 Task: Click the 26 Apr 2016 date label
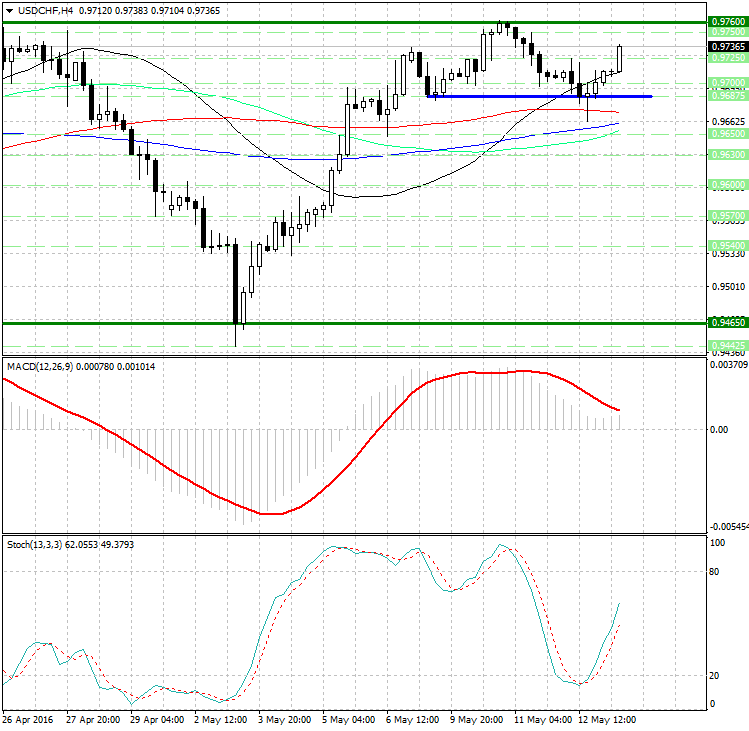27,719
